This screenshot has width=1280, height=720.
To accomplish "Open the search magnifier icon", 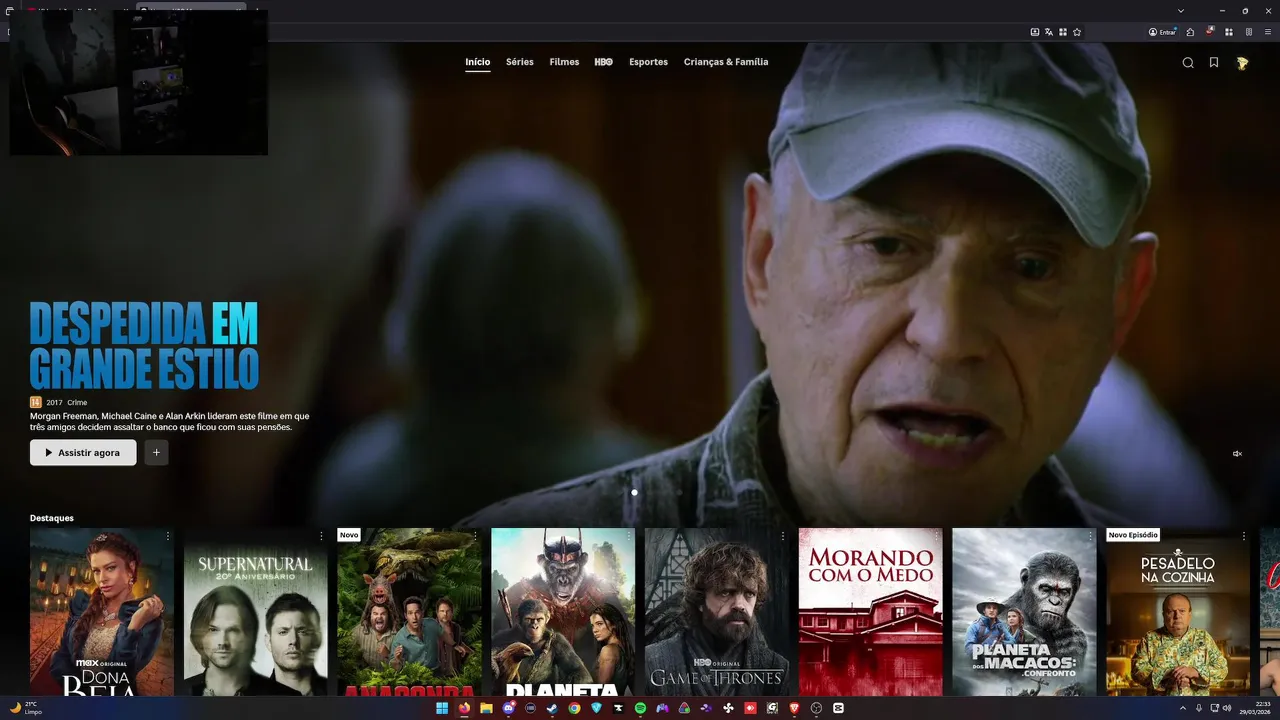I will [1188, 62].
